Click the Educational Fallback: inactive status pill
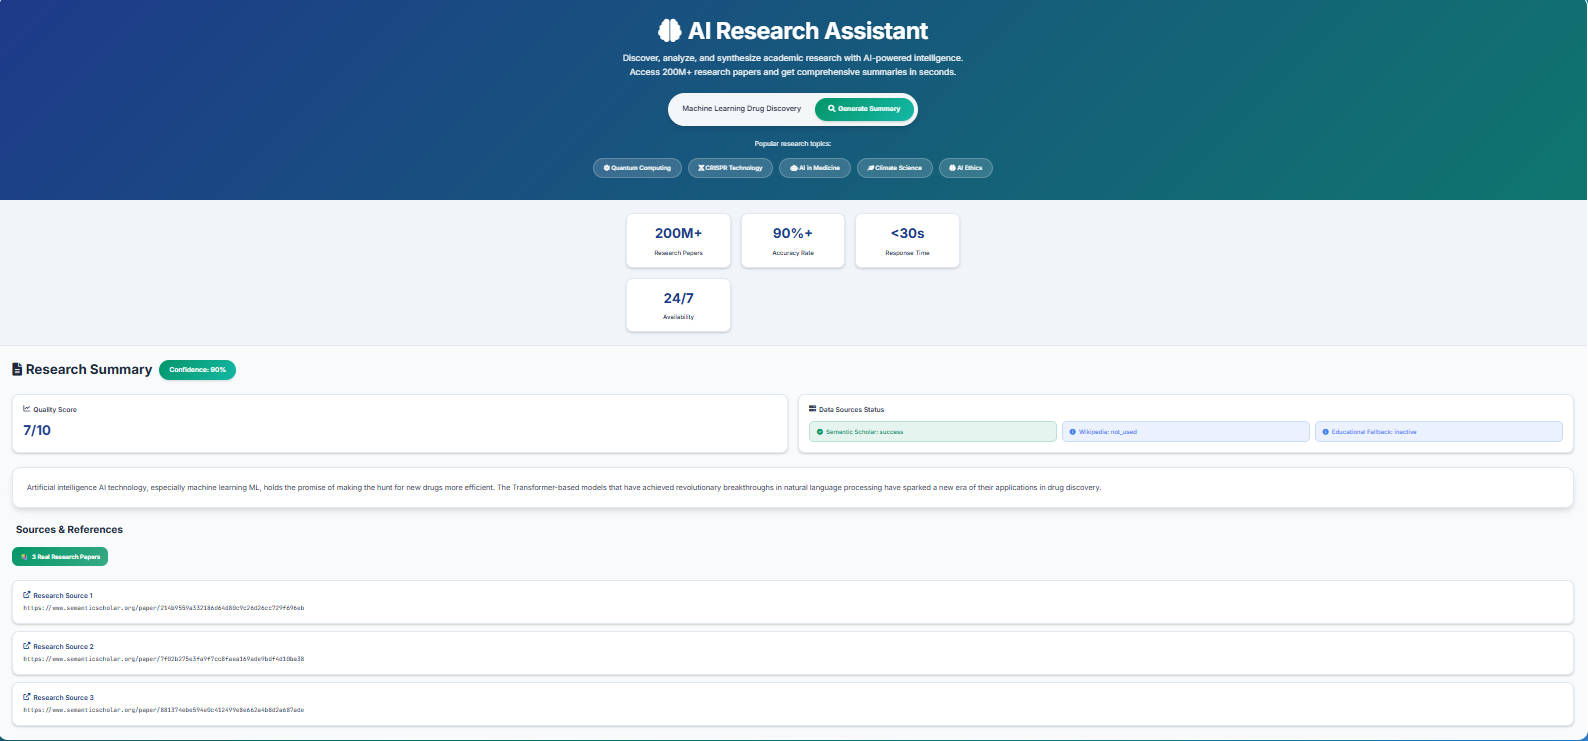Image resolution: width=1588 pixels, height=741 pixels. coord(1438,432)
